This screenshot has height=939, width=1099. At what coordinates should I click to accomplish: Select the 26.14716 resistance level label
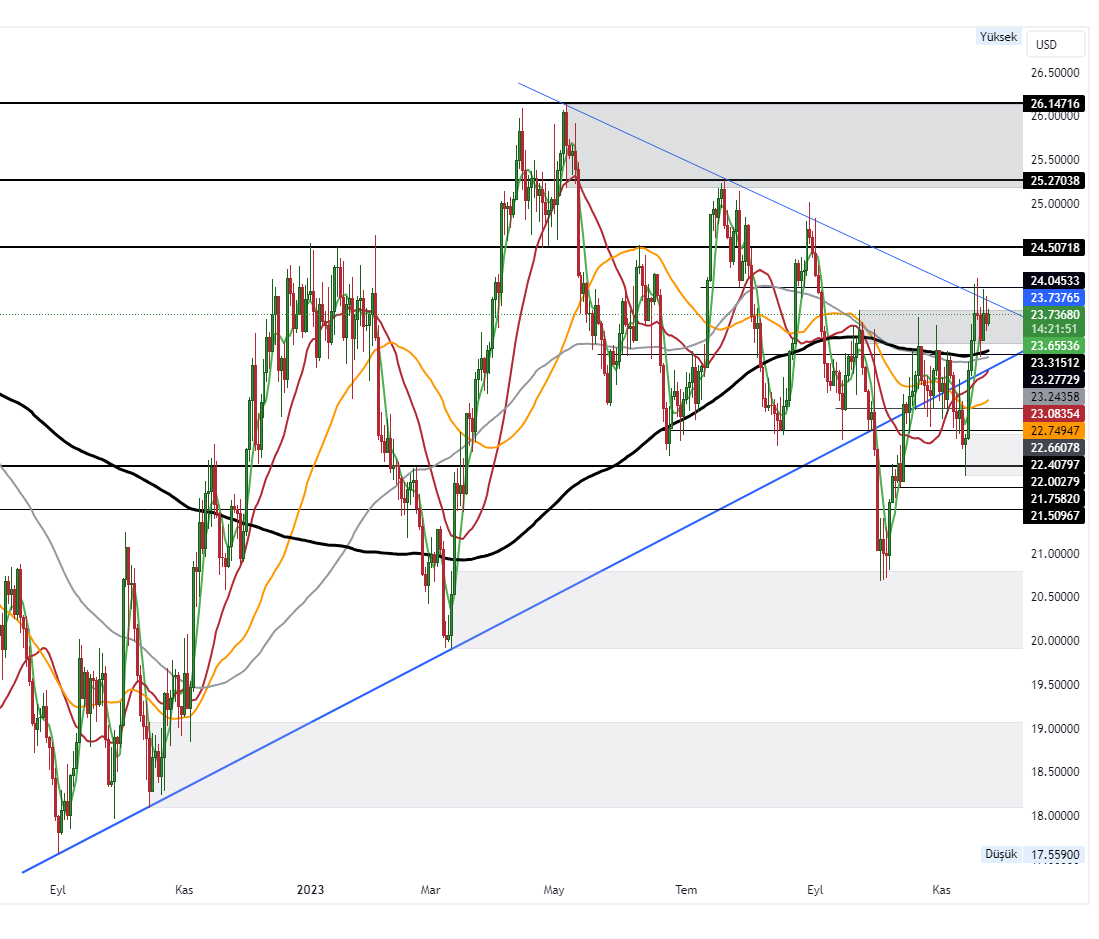pos(1053,103)
